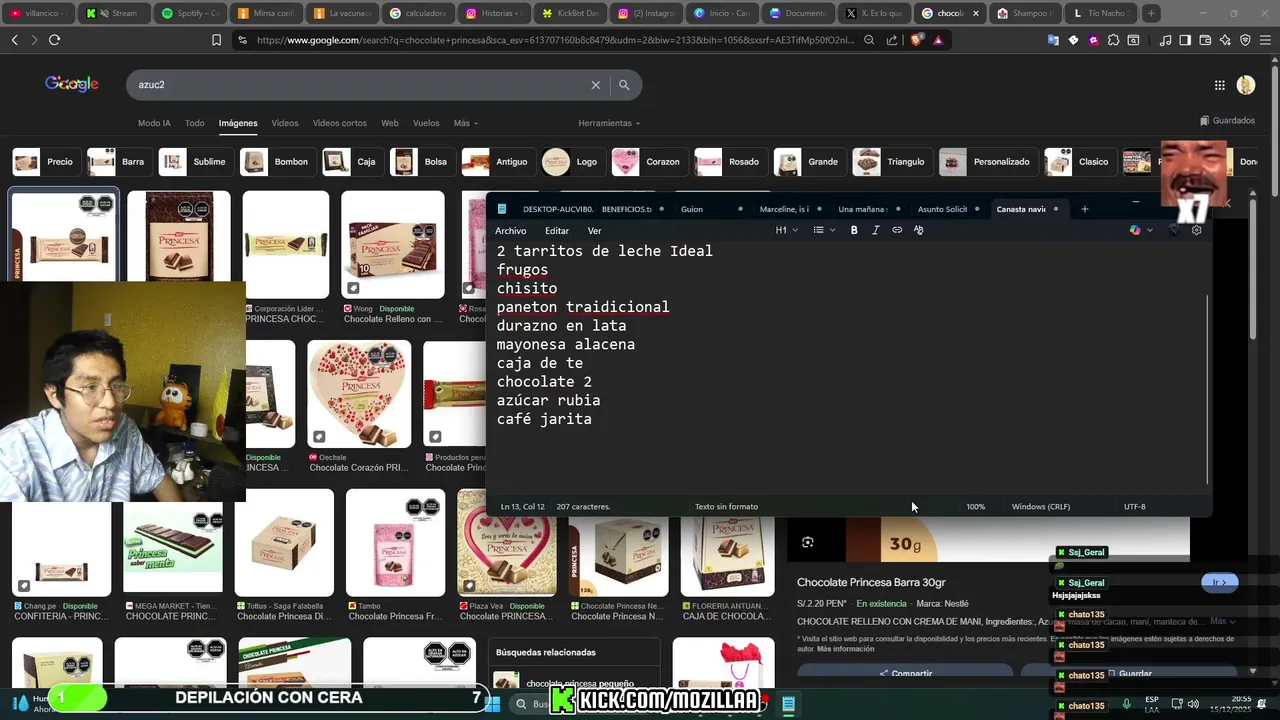Click the Windows Start button
The width and height of the screenshot is (1280, 720).
tap(492, 704)
